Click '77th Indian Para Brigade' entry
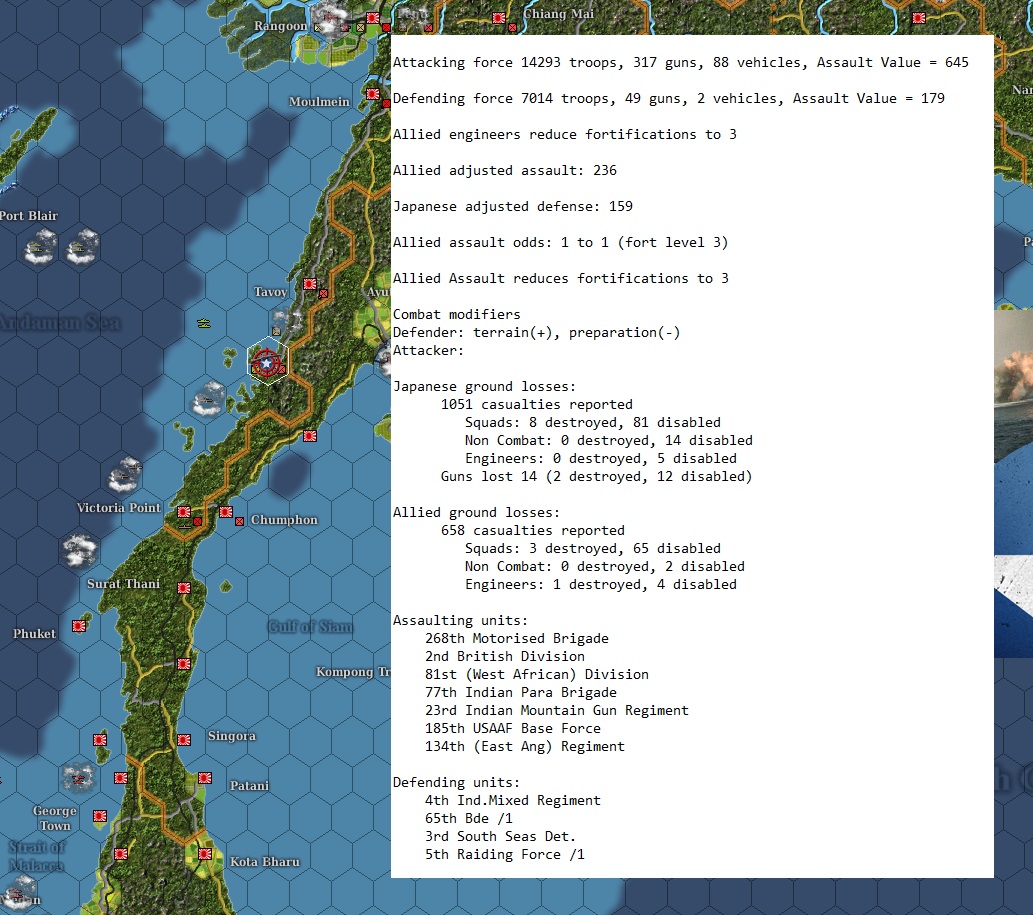1033x915 pixels. coord(520,692)
